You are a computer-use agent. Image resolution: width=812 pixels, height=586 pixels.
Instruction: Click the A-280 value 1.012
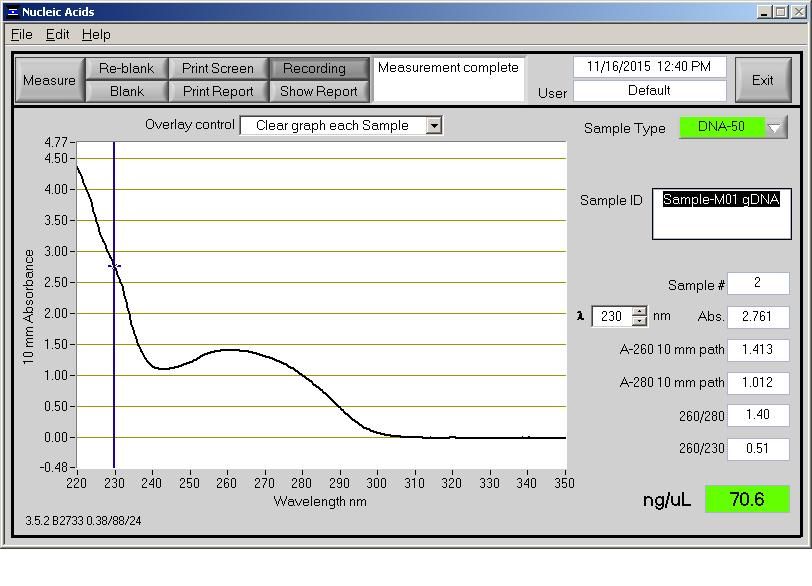point(758,383)
